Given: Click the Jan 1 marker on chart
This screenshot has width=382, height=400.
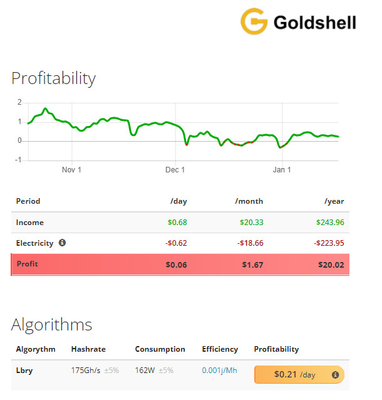Looking at the screenshot, I should (x=282, y=170).
